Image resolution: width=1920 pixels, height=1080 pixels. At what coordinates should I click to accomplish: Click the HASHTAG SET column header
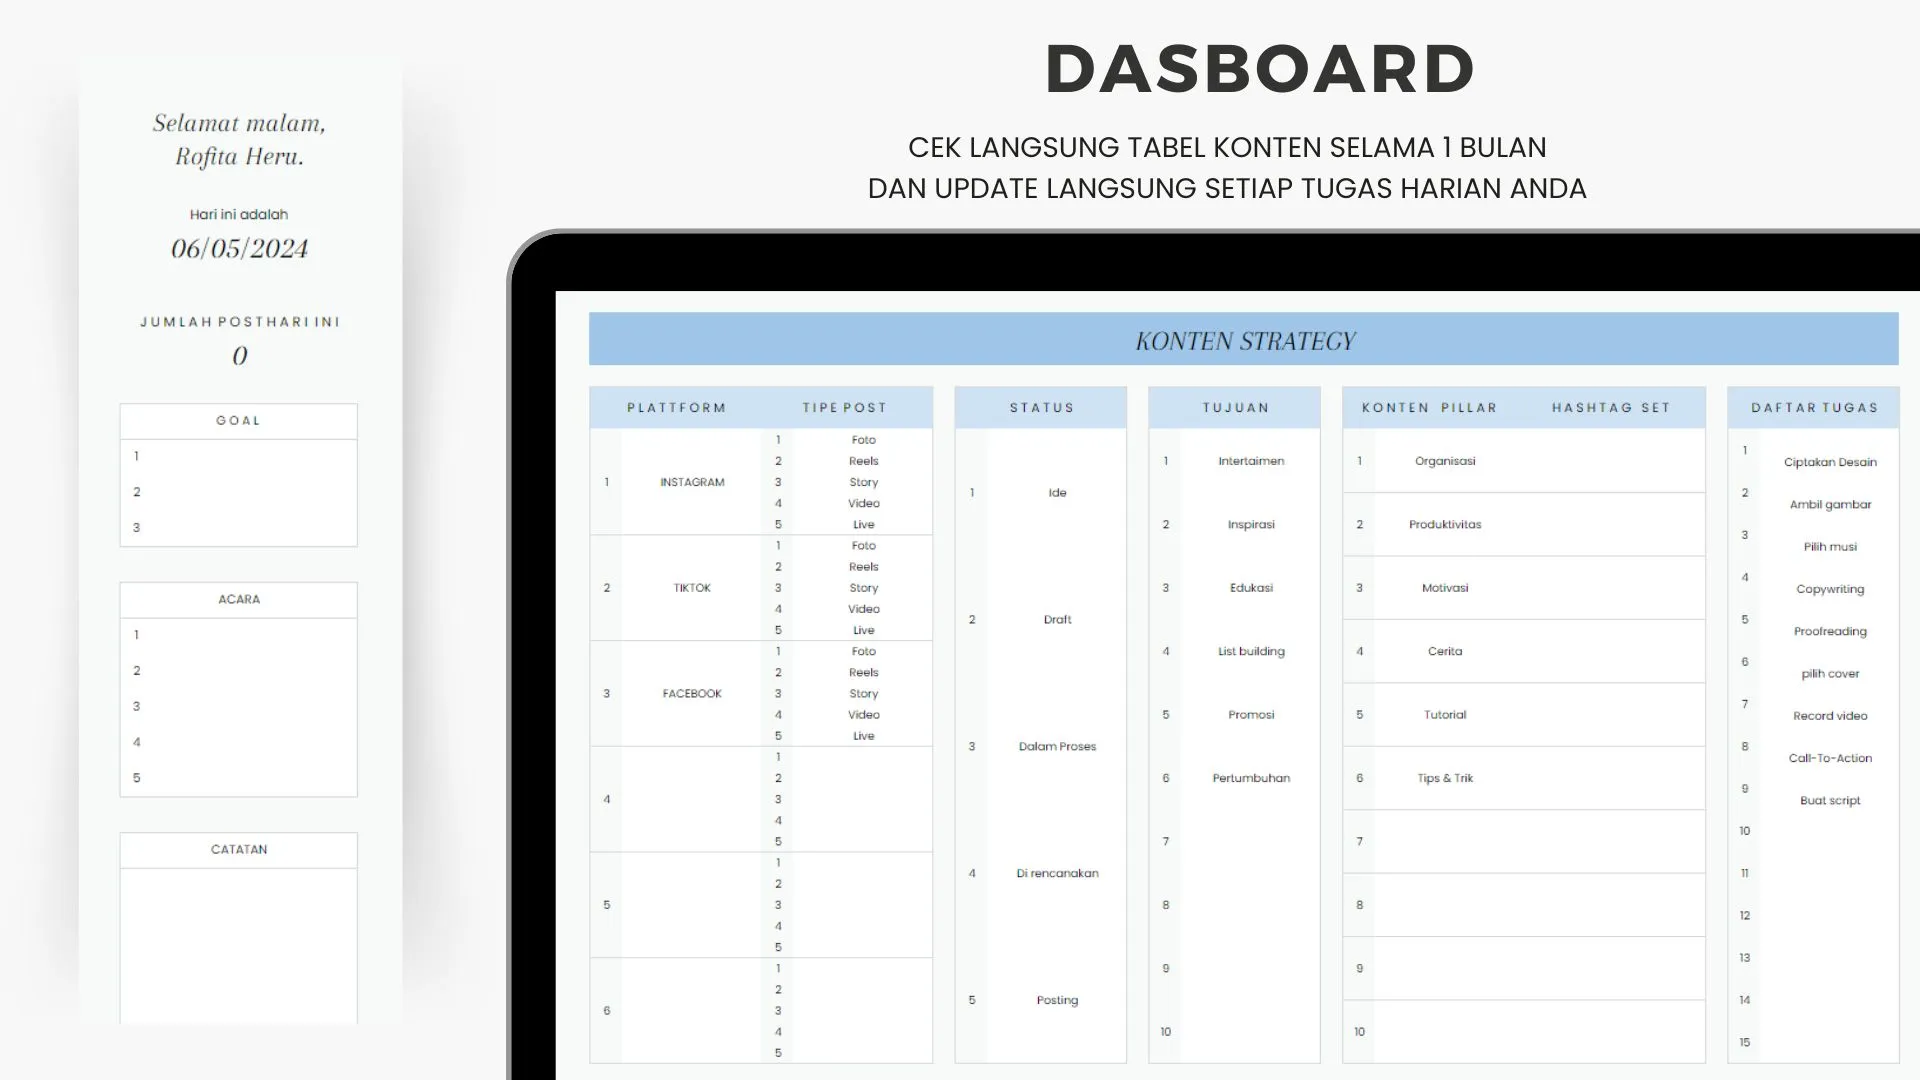pos(1610,408)
